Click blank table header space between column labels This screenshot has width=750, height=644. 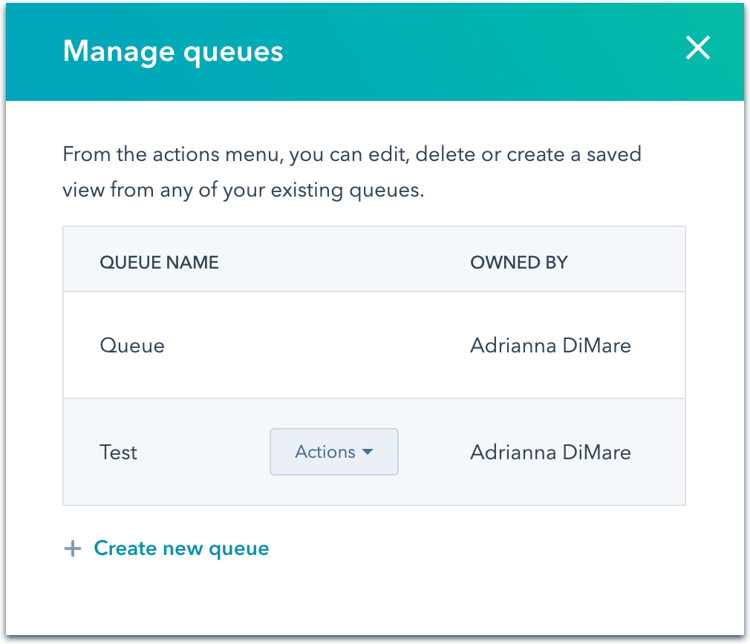point(340,263)
